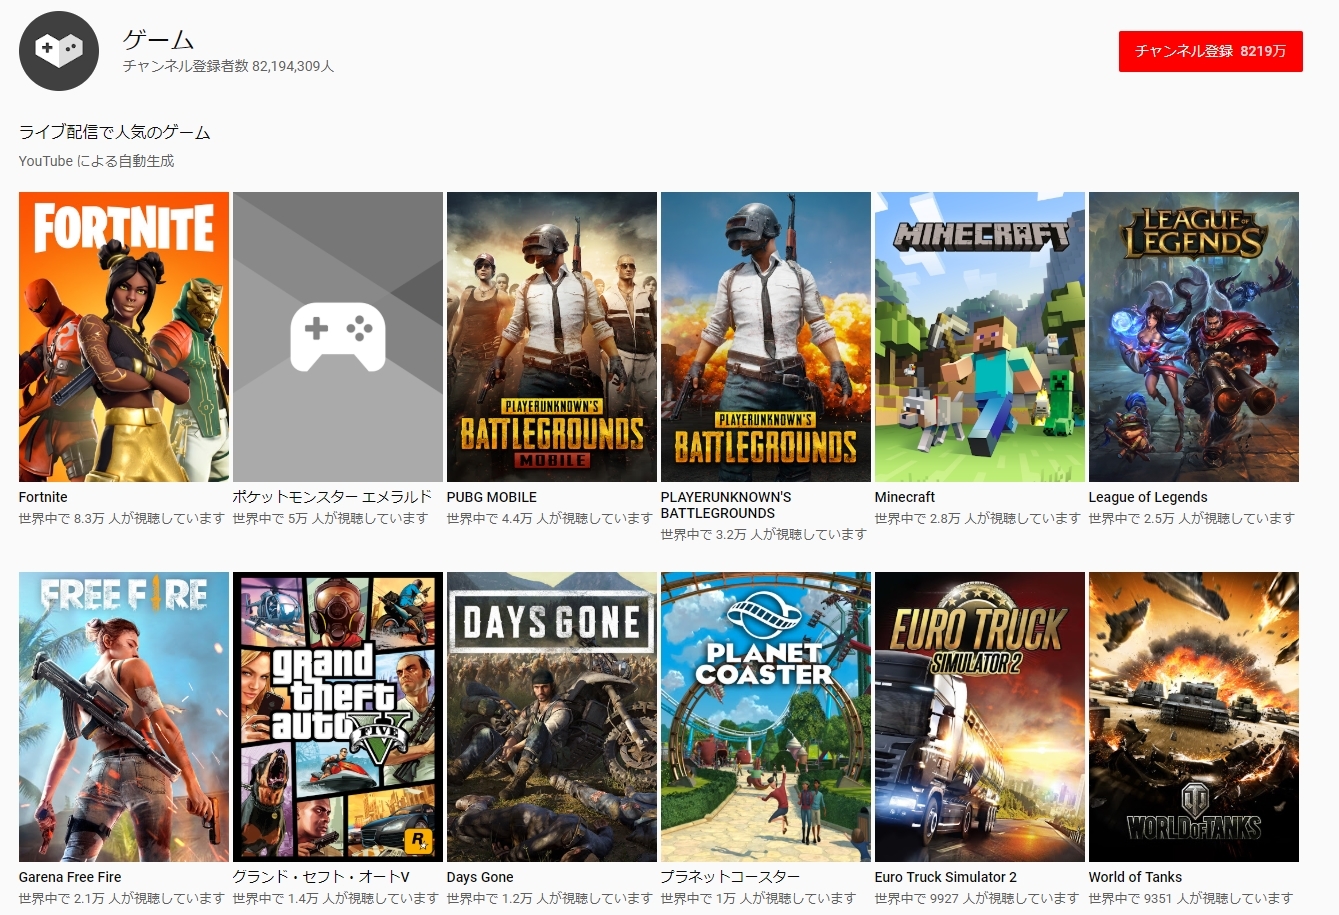Click the Garena Free Fire title link
1339x915 pixels.
(70, 877)
